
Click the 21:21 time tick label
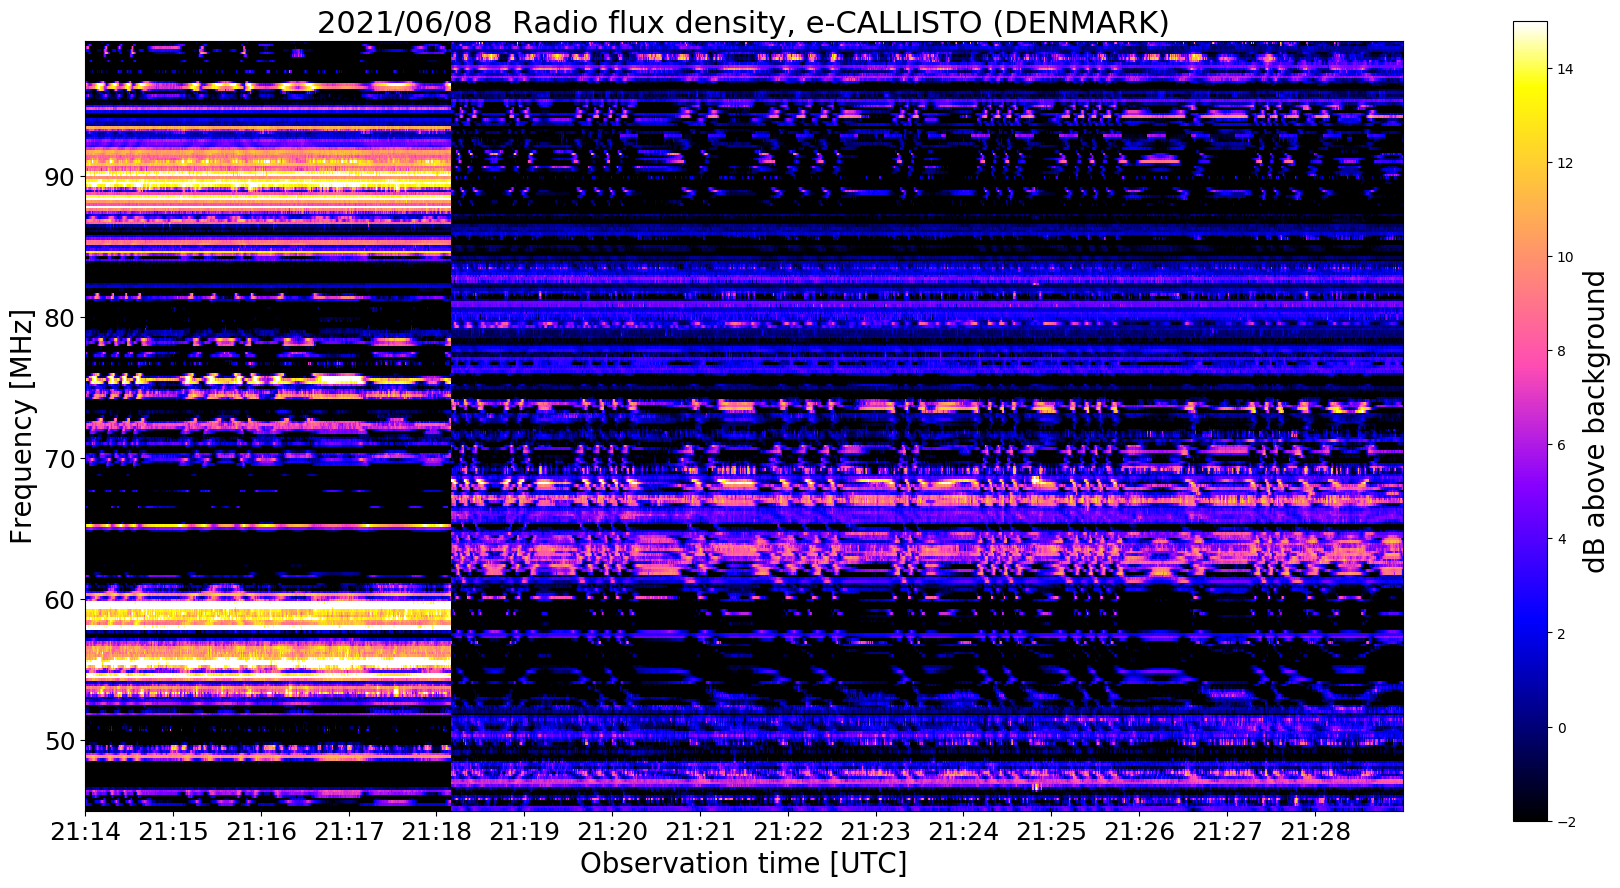tap(700, 832)
